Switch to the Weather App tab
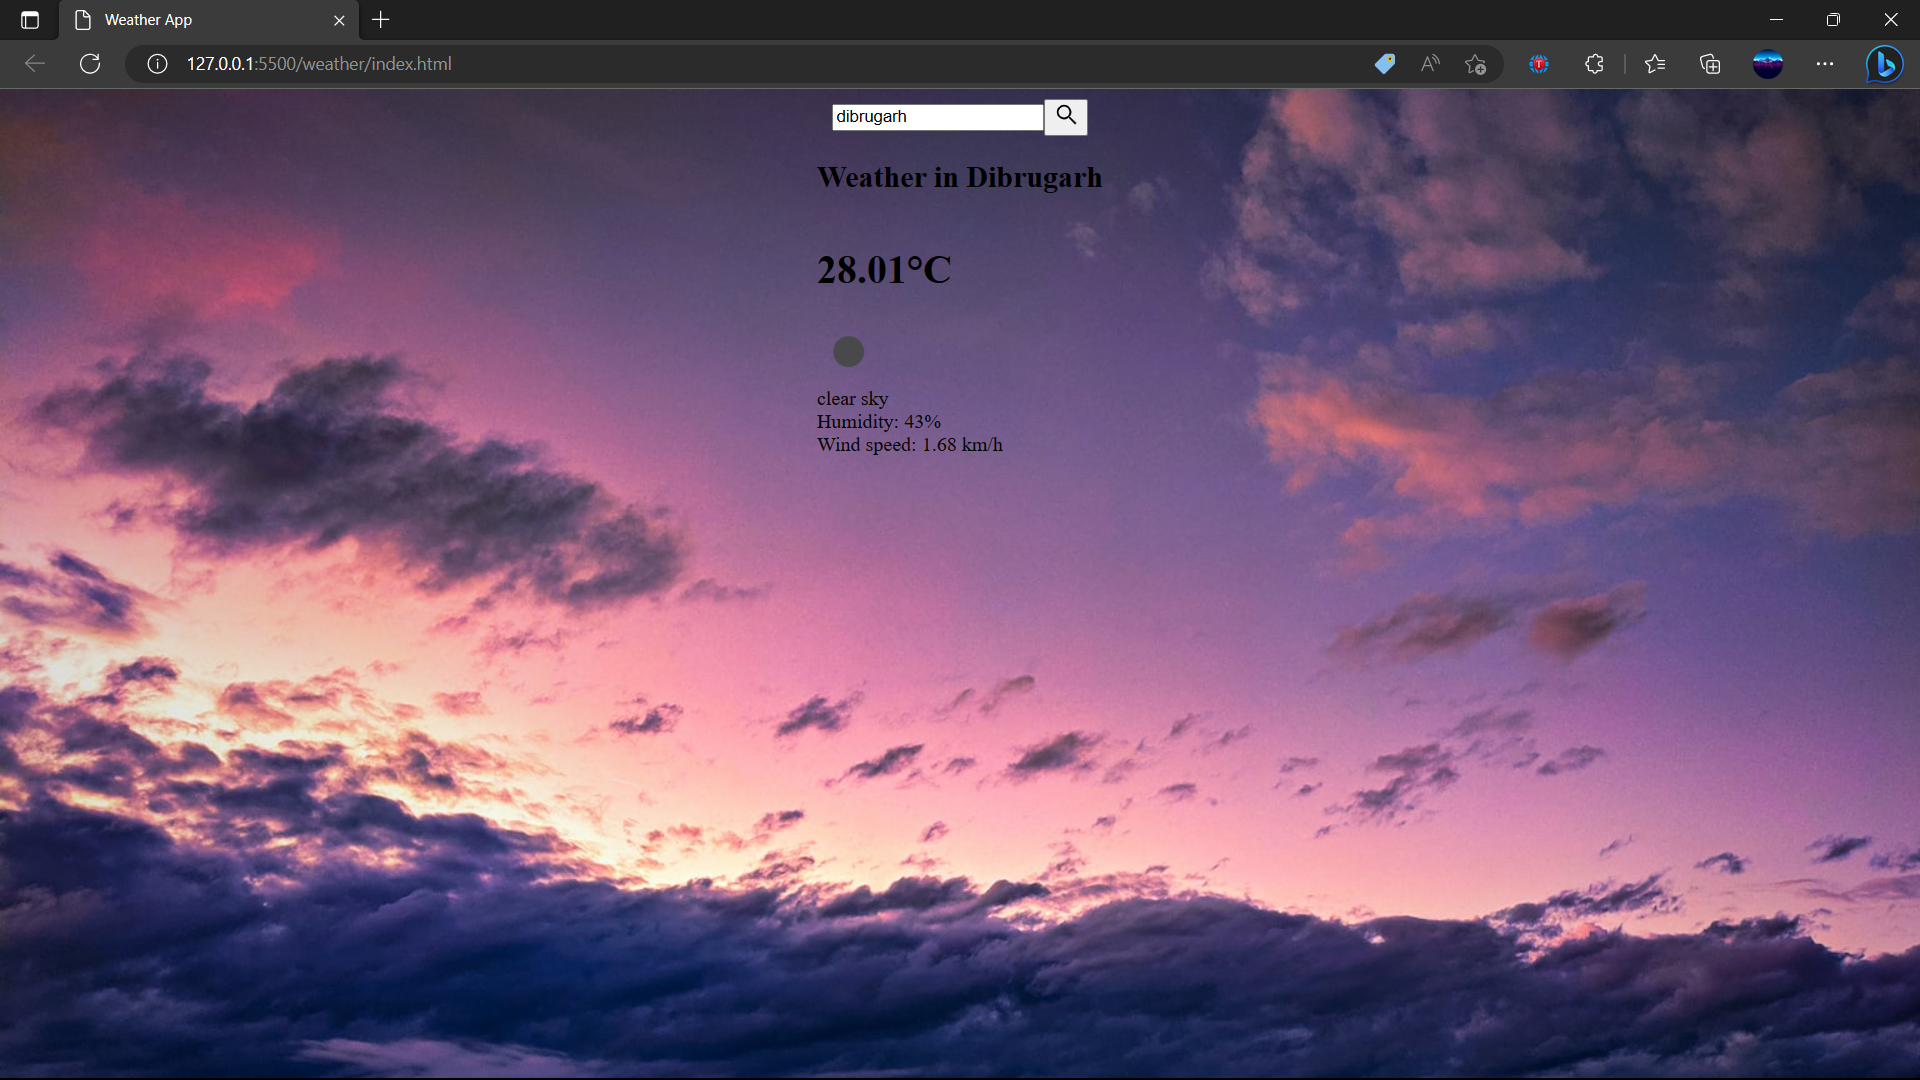 208,20
